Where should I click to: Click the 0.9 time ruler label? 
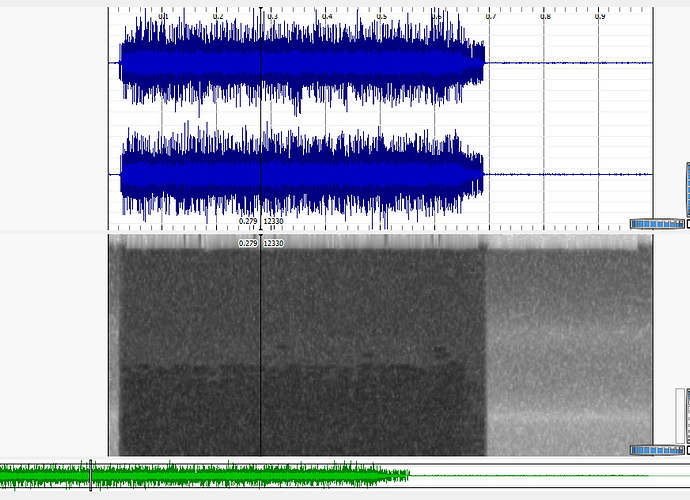[599, 17]
